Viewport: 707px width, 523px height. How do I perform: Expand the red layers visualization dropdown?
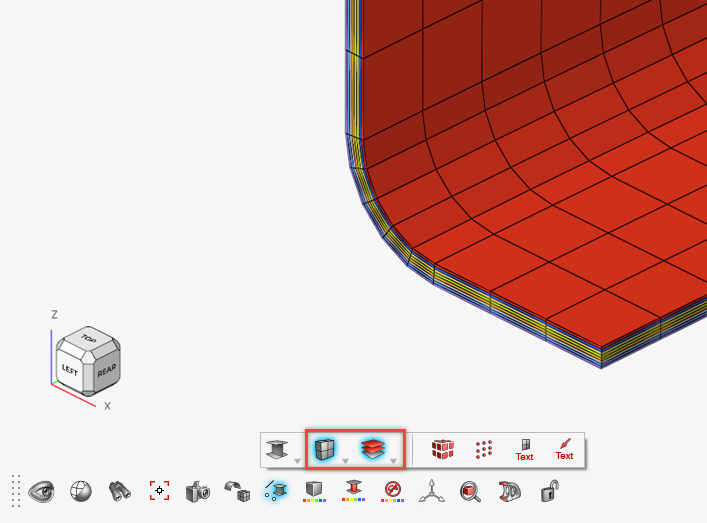394,461
